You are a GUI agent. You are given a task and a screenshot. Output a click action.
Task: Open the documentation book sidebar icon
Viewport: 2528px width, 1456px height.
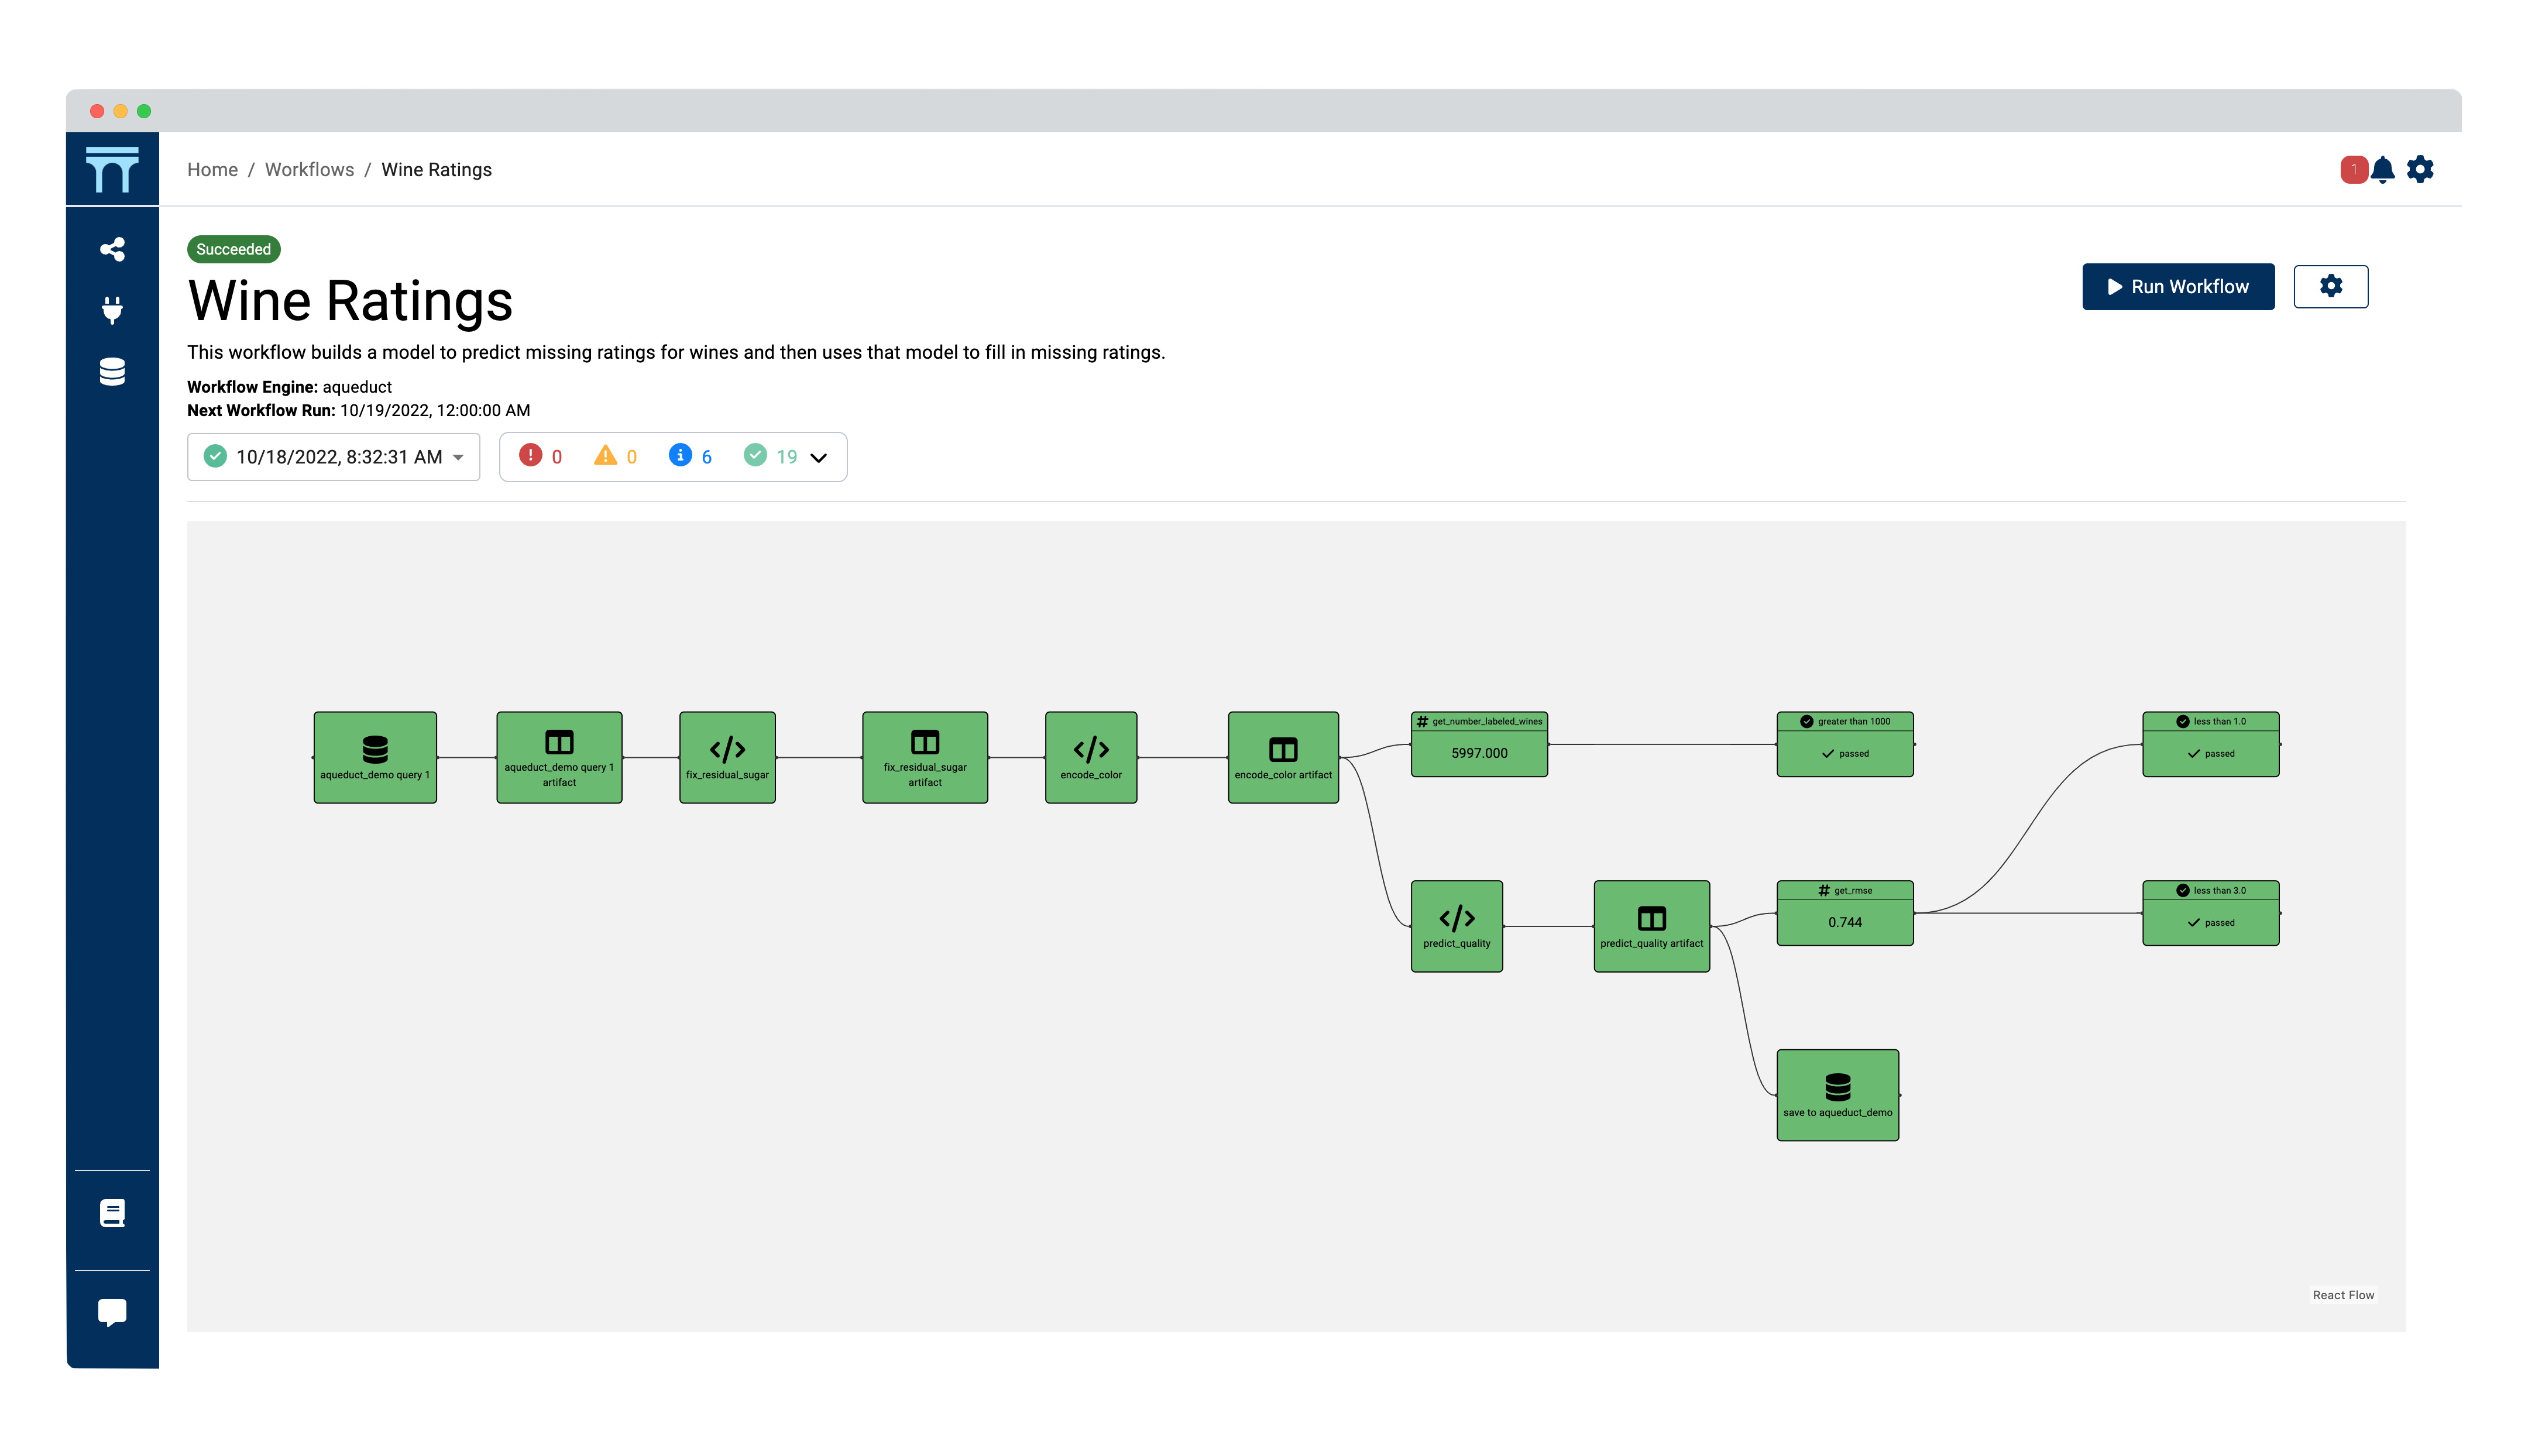tap(112, 1213)
